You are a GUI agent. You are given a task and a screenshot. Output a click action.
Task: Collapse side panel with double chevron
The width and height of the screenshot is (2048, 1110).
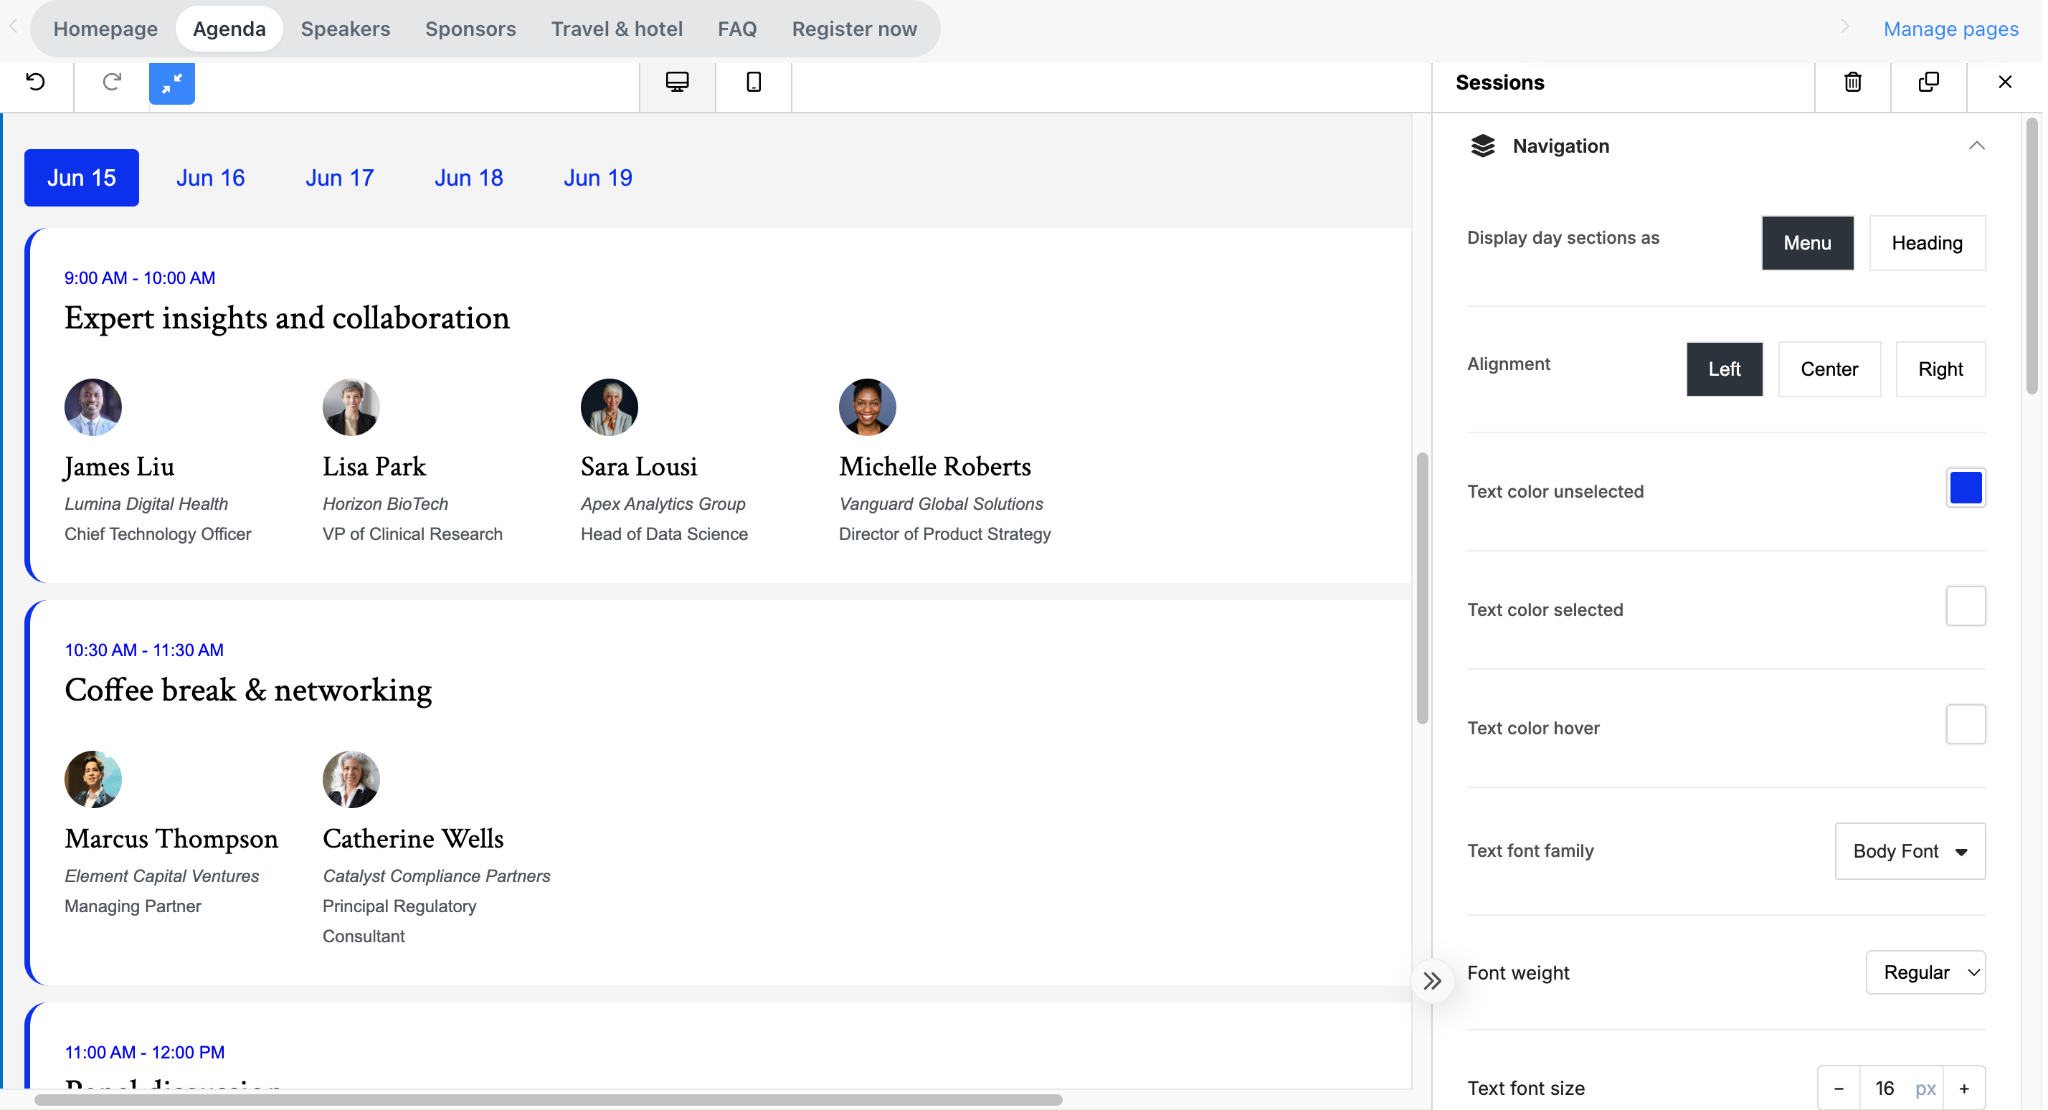[1432, 981]
